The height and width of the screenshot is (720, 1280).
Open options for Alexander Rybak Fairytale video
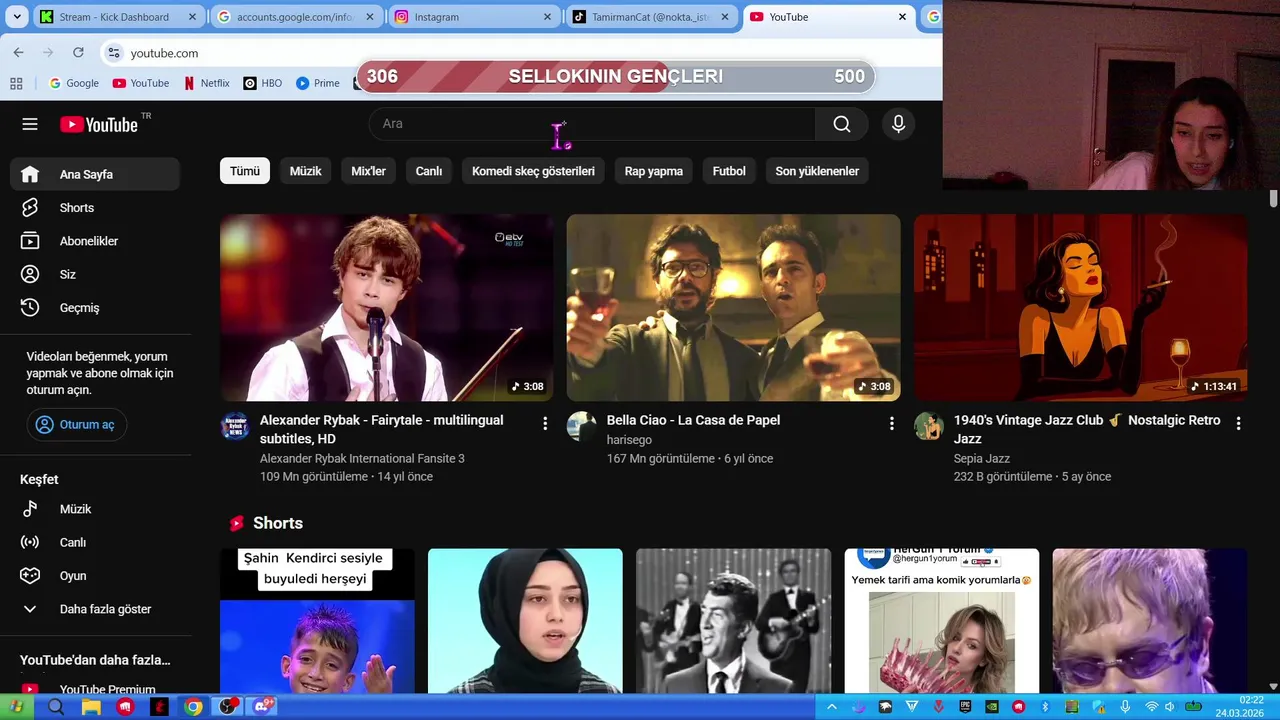click(545, 424)
